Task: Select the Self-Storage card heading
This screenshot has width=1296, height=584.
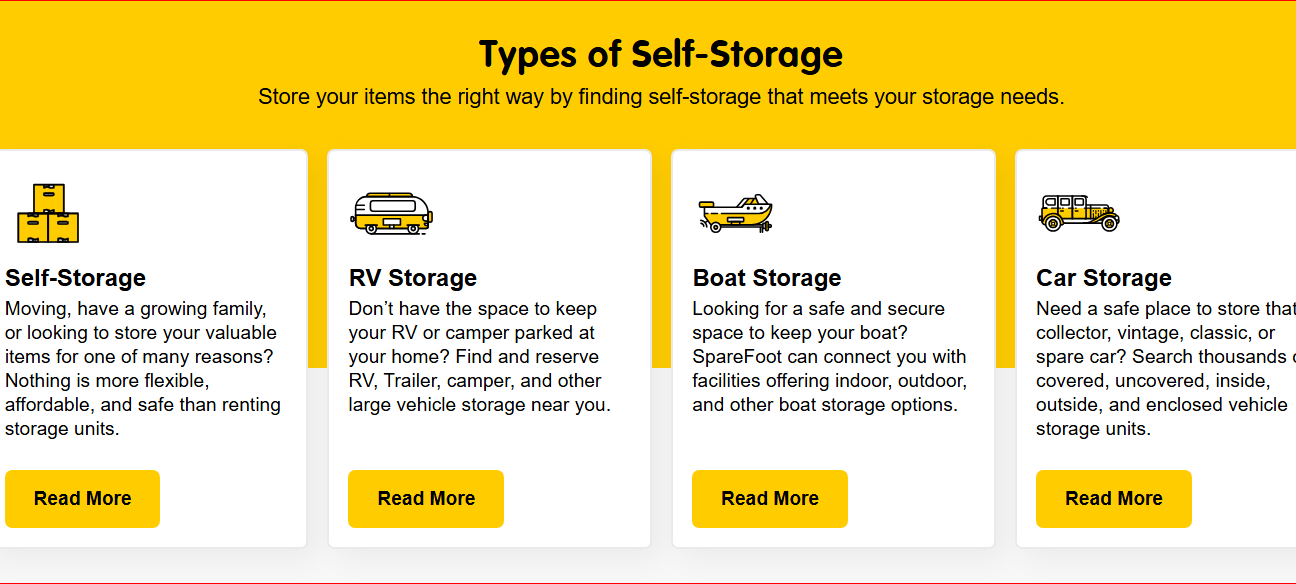Action: [76, 278]
